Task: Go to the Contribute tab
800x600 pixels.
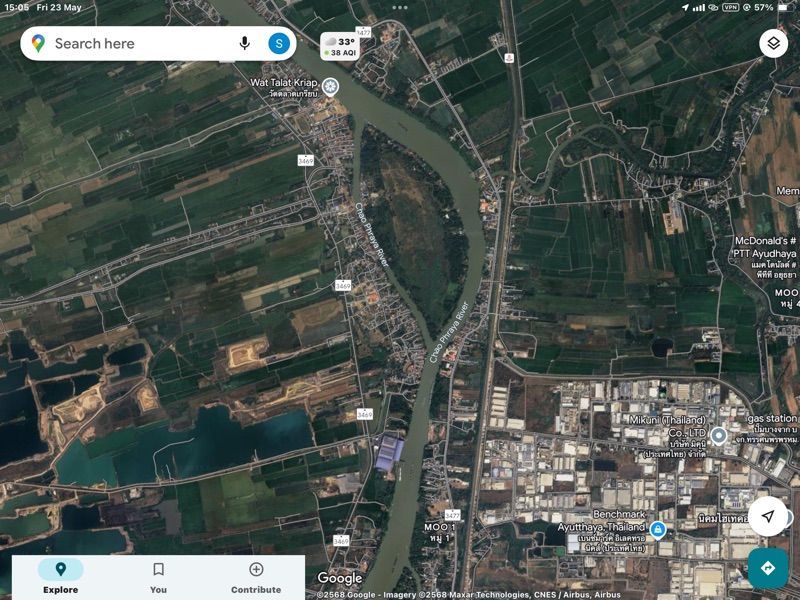Action: click(x=256, y=577)
